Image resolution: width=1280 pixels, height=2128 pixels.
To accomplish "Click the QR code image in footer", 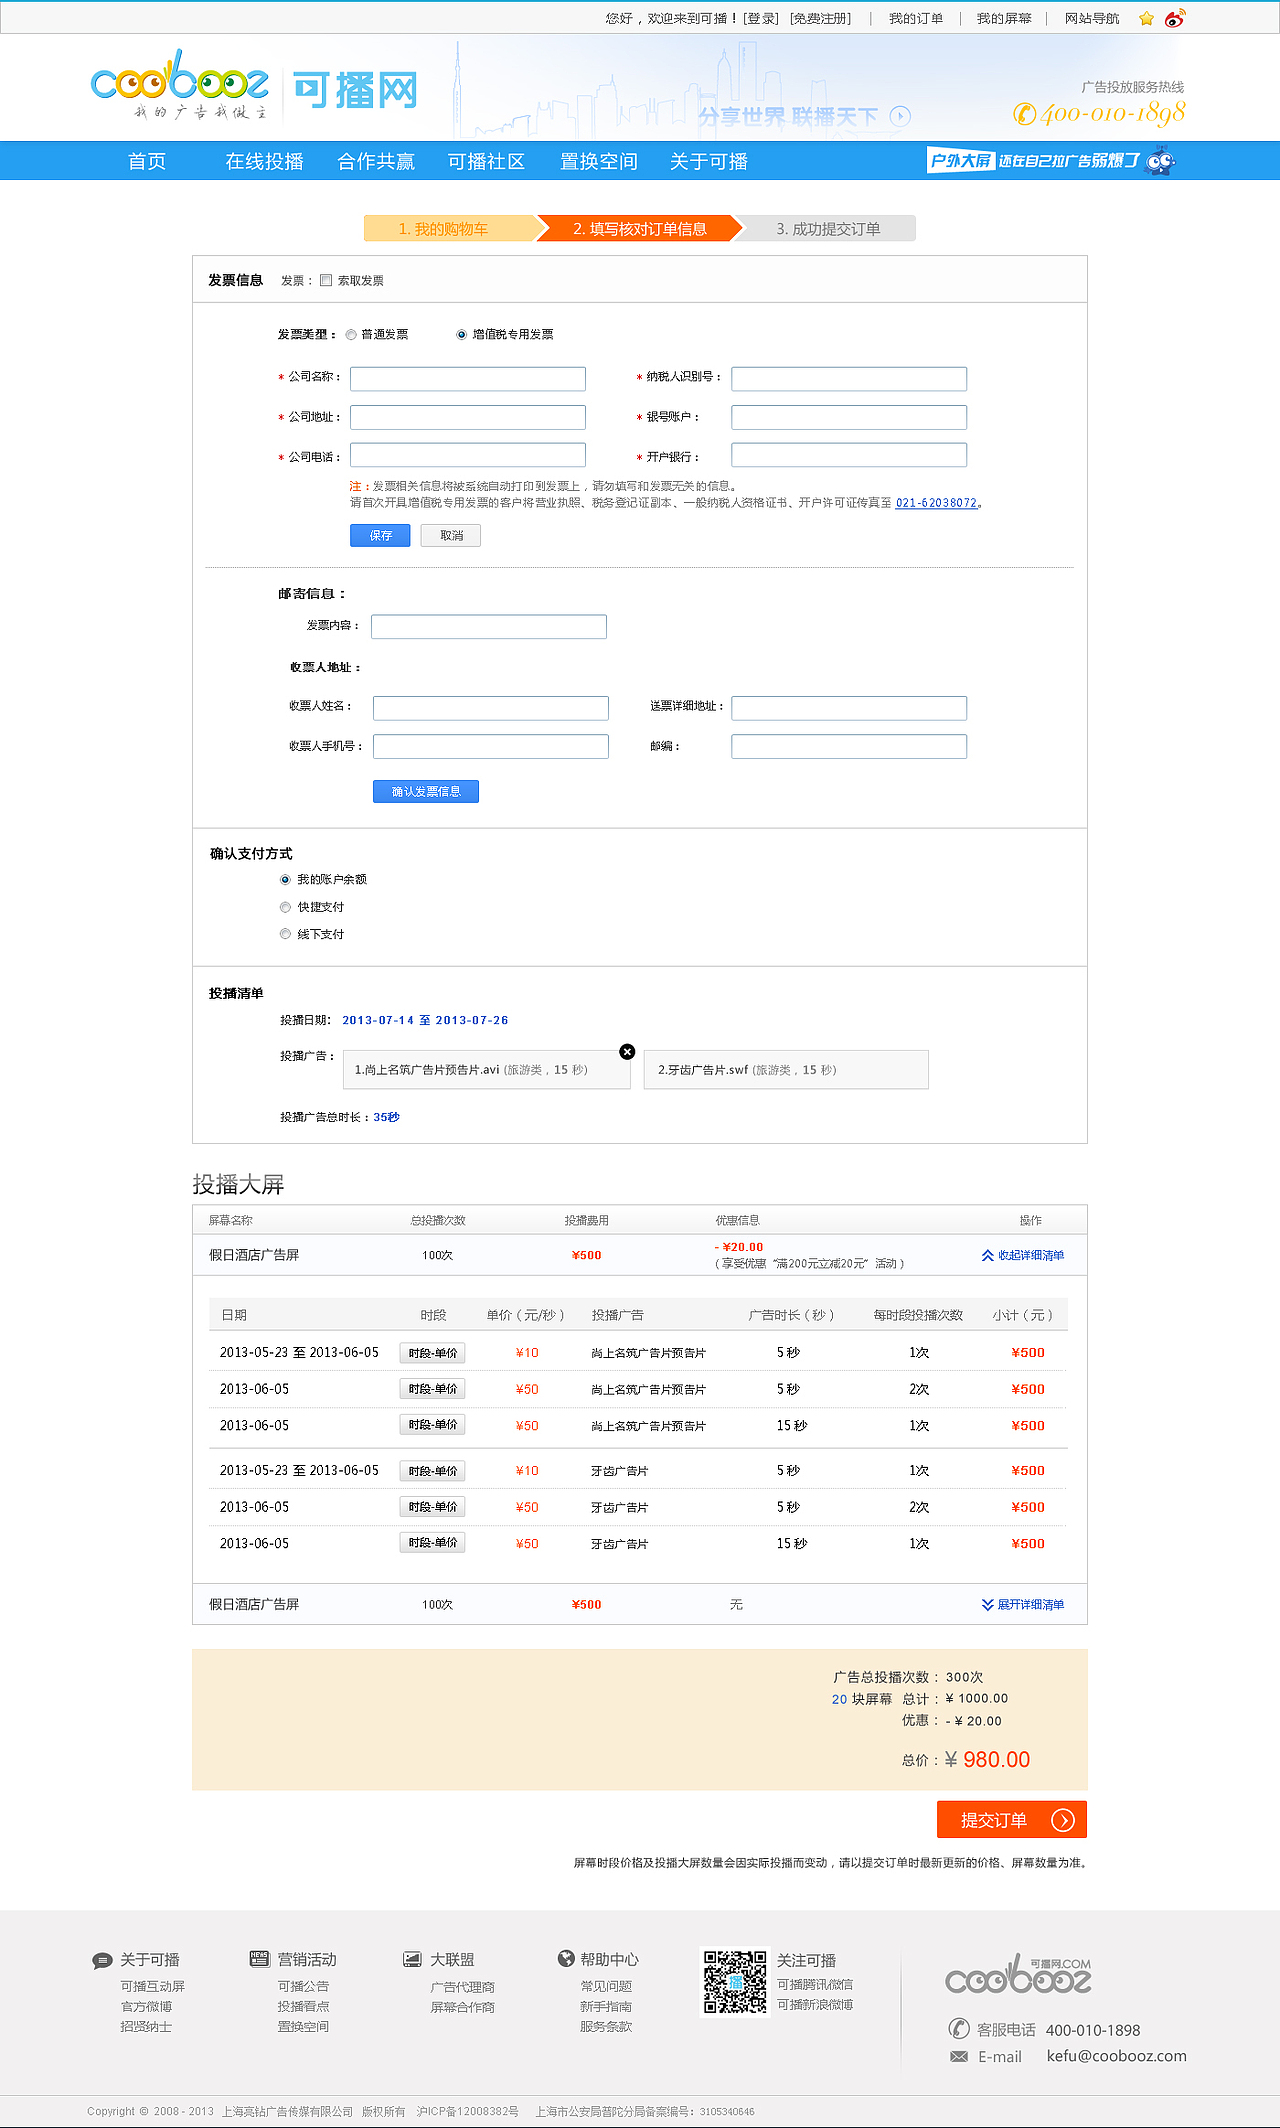I will (x=735, y=1982).
